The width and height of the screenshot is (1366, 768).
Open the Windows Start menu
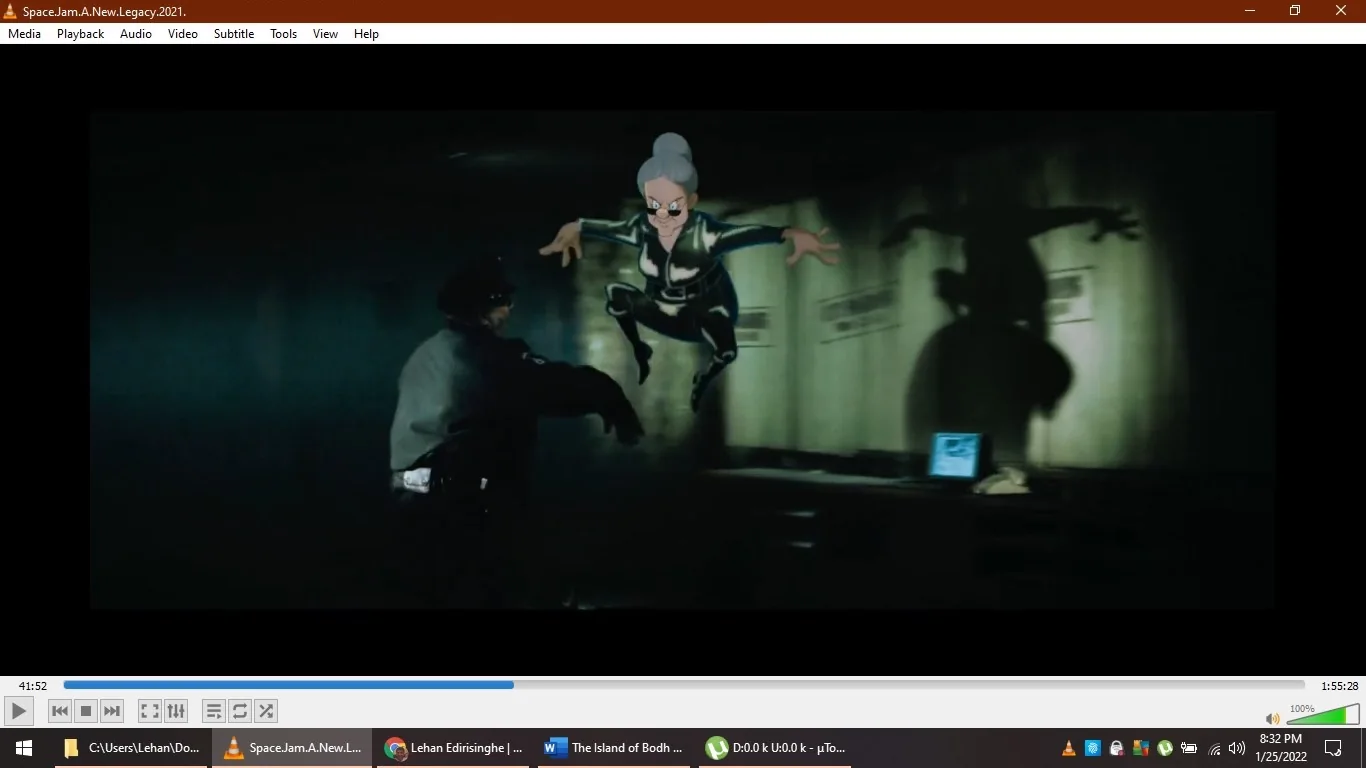pos(24,748)
